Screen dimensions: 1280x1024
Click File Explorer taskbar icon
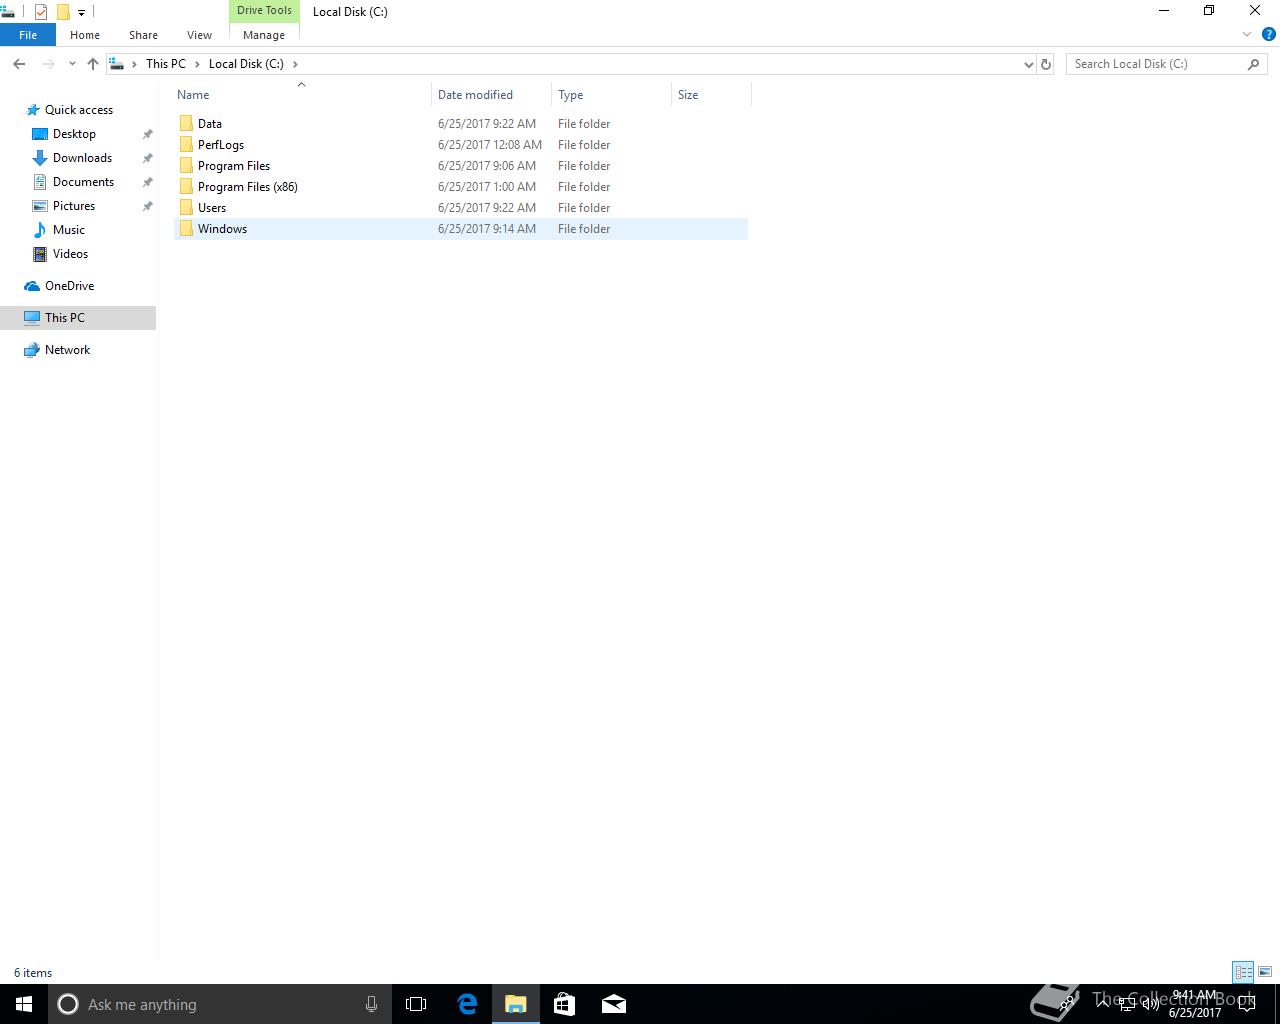[x=516, y=1004]
